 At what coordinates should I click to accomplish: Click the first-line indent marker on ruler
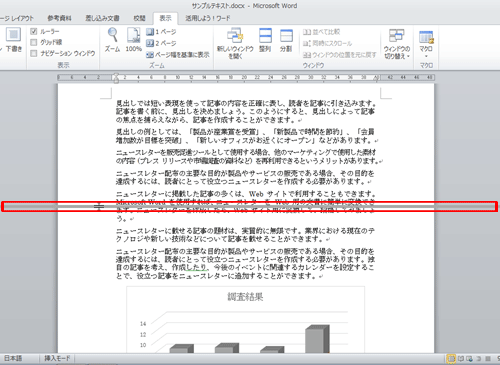click(116, 75)
